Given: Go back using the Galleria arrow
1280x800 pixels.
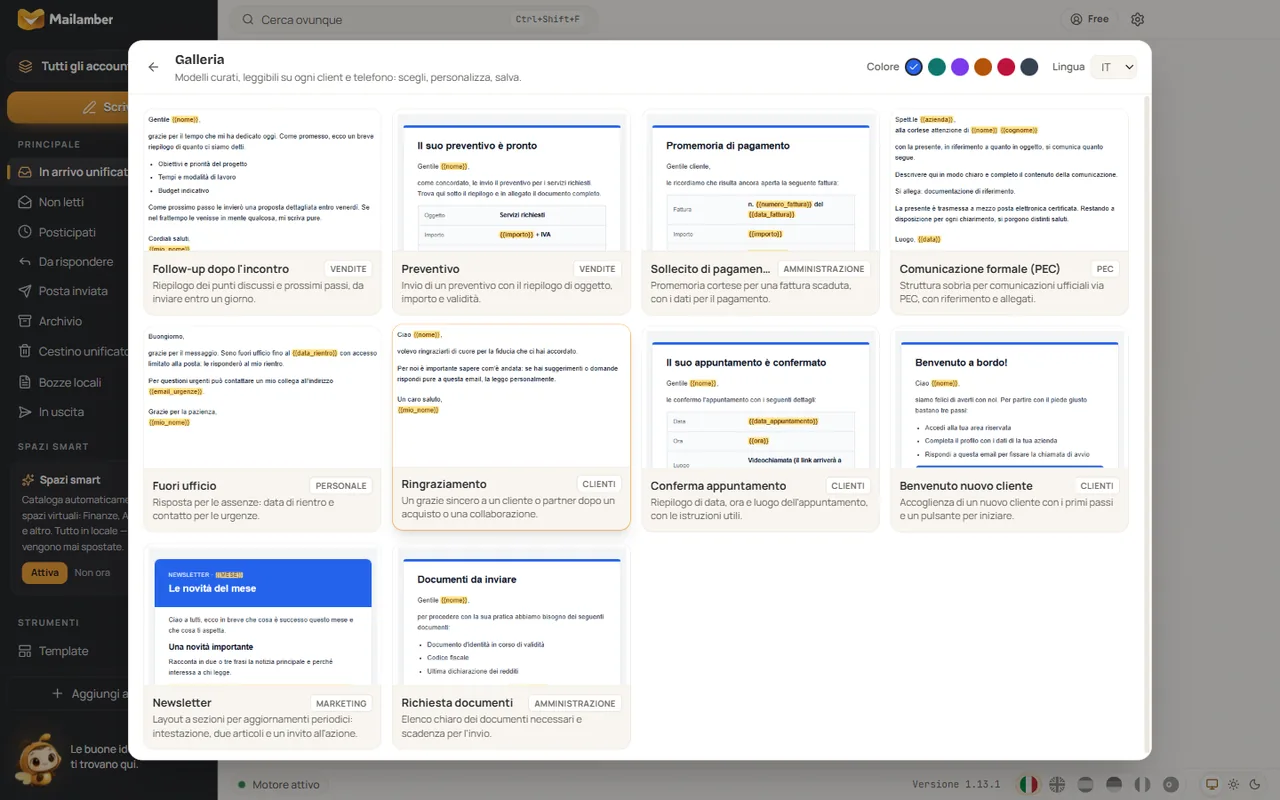Looking at the screenshot, I should click(x=153, y=67).
